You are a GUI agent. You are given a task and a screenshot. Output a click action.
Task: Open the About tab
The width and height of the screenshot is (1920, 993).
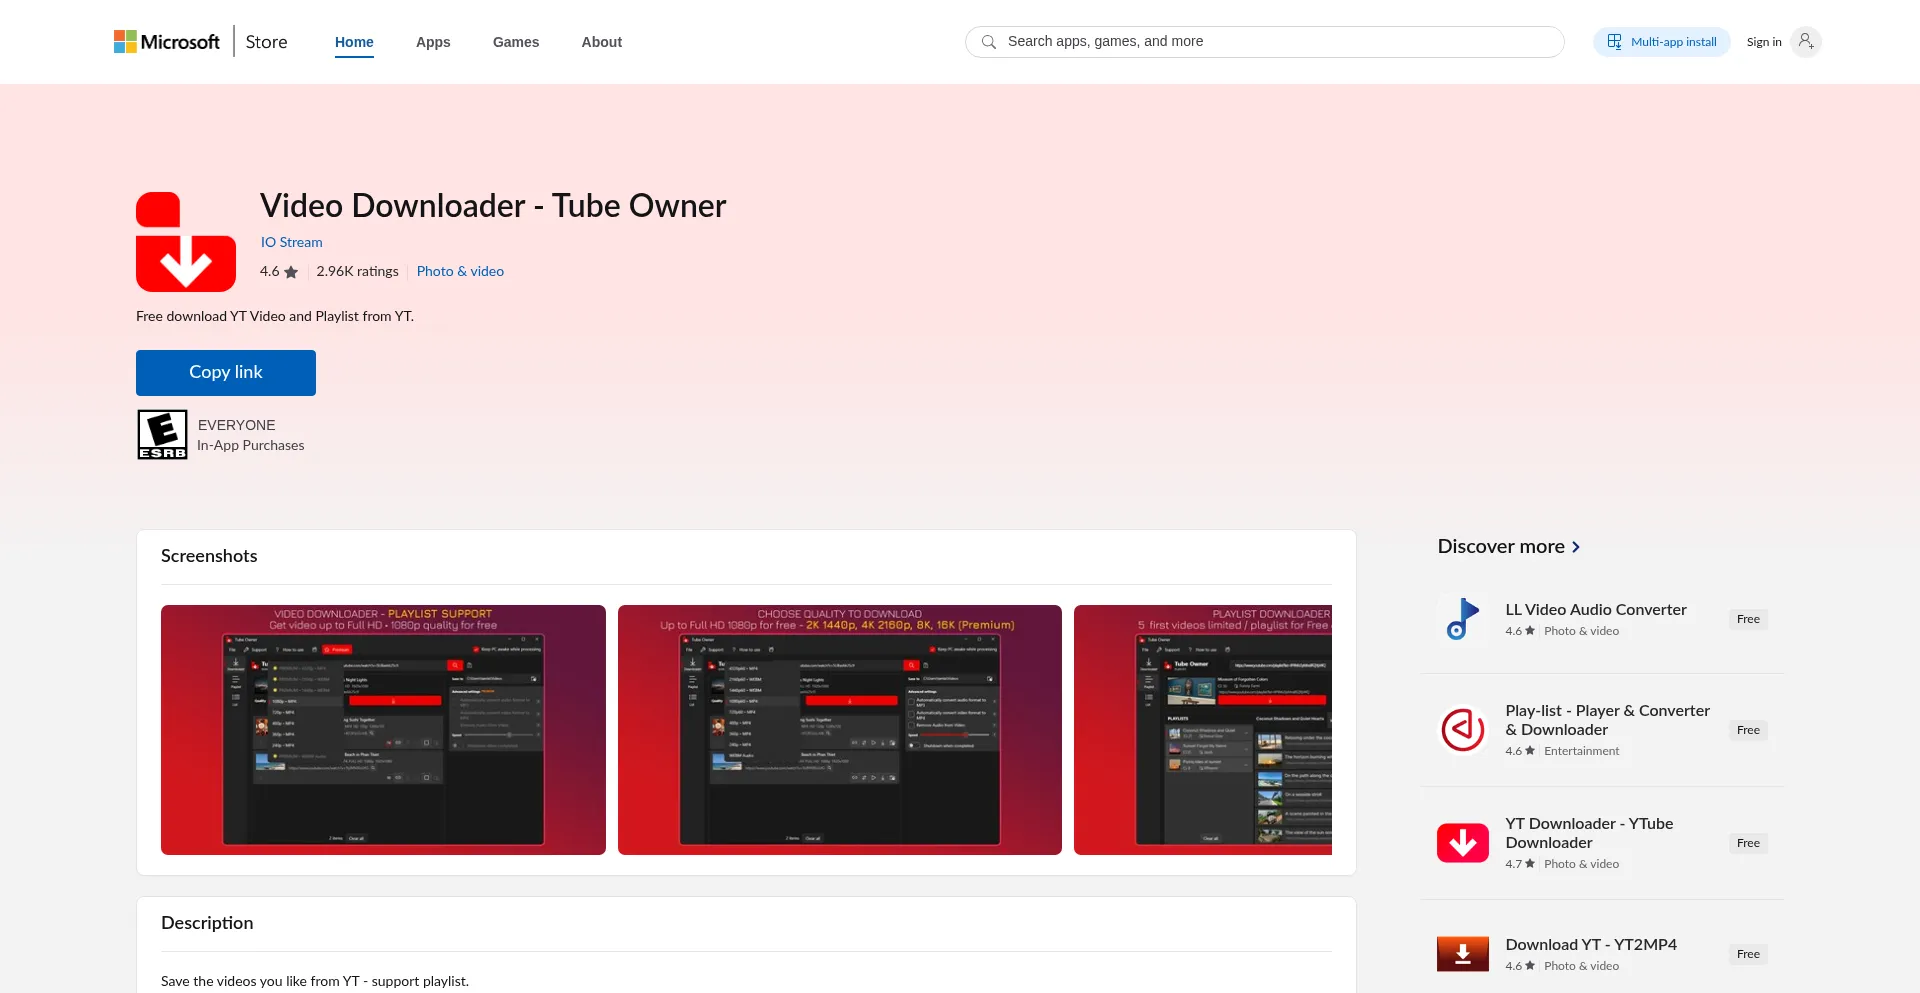602,42
